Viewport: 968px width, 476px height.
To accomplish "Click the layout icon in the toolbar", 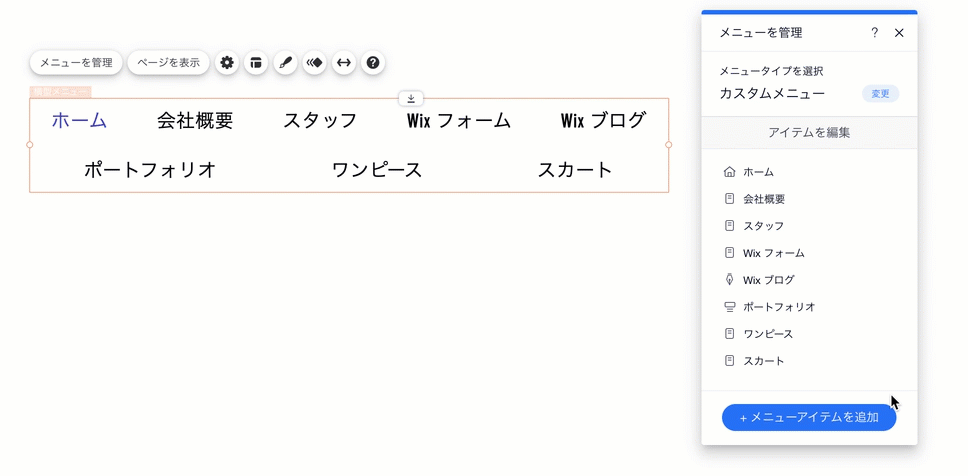I will point(256,63).
